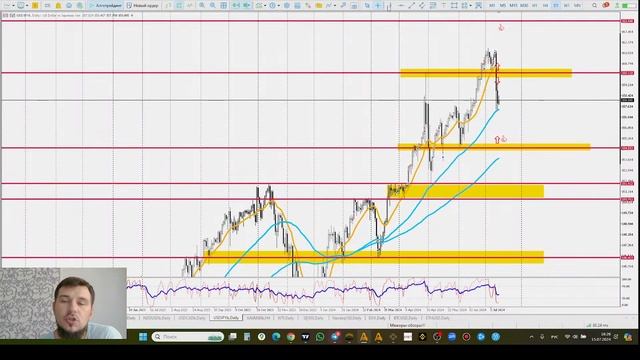Expand the profiles dropdown arrow
The image size is (640, 360).
27,6
